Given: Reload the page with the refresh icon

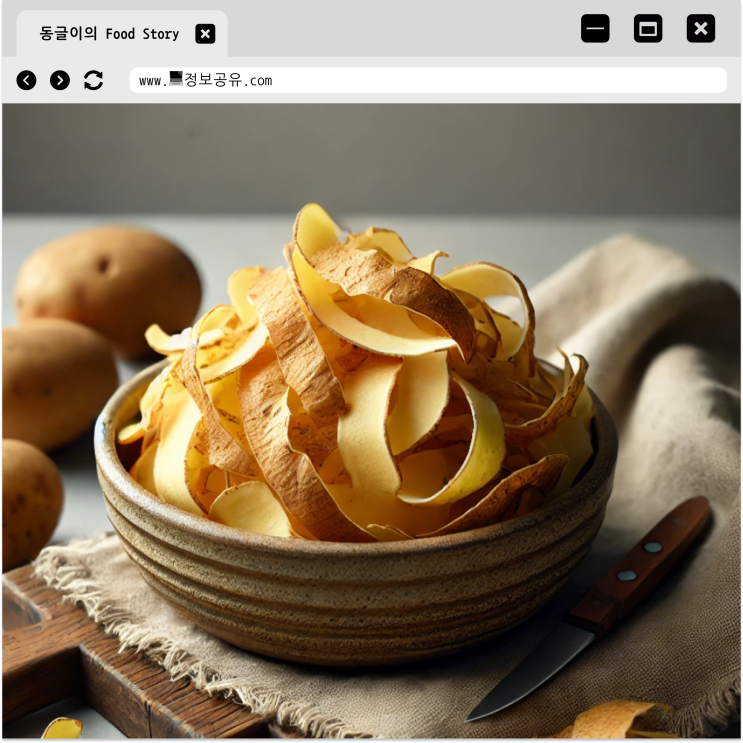Looking at the screenshot, I should pos(93,80).
